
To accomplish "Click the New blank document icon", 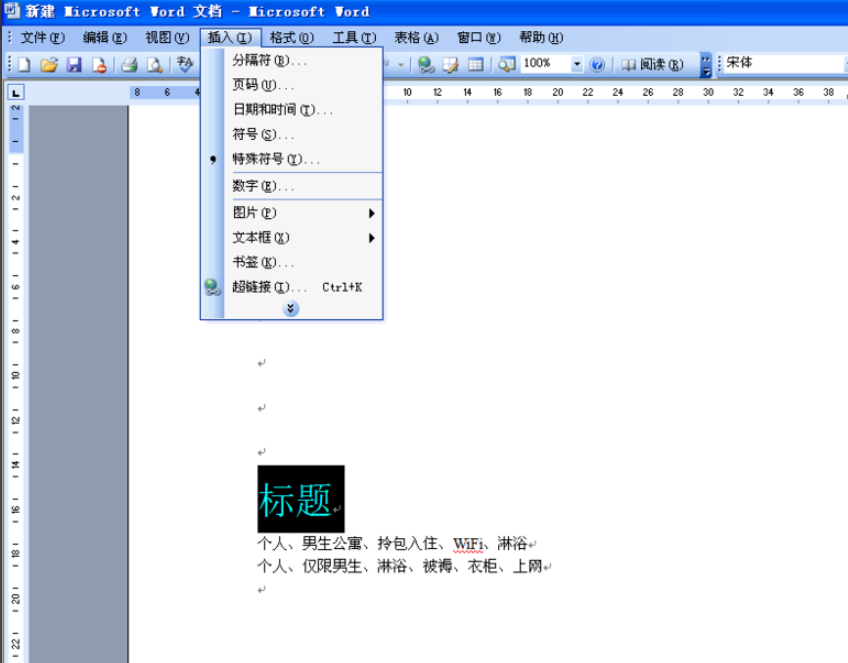I will click(x=24, y=65).
